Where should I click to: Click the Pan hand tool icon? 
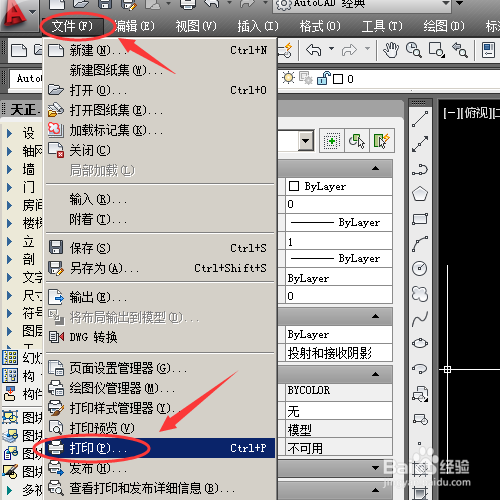[x=391, y=50]
